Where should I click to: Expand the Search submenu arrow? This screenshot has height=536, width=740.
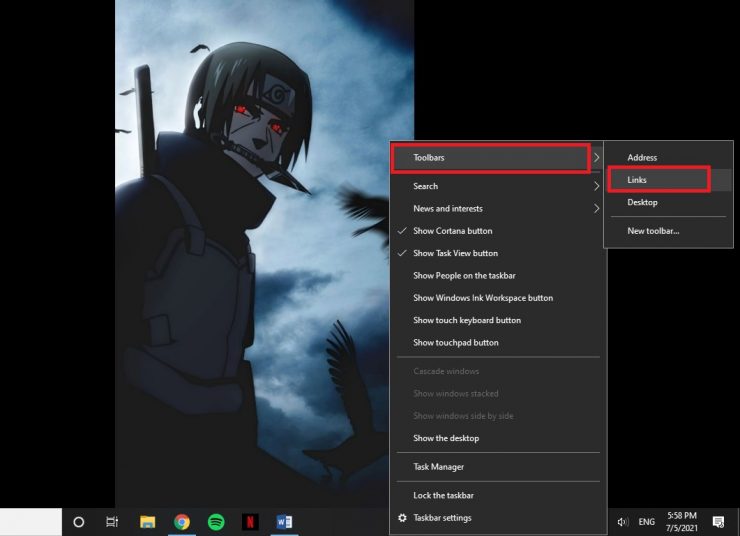pos(597,186)
